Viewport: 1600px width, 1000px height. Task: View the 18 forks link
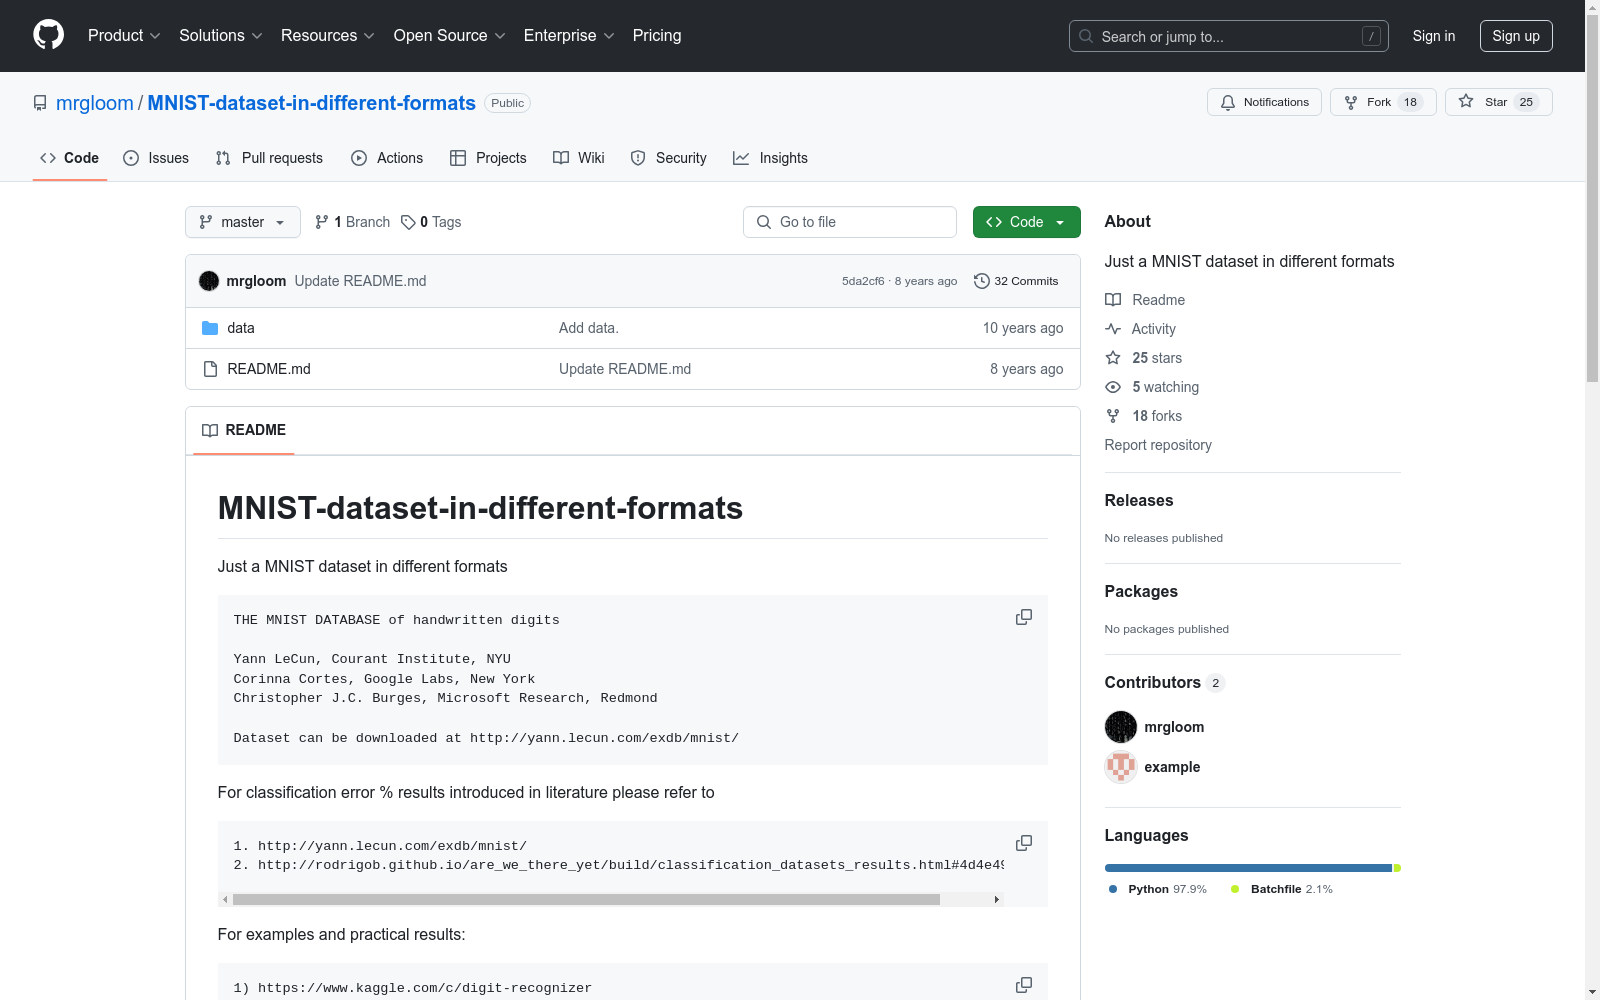(1143, 416)
